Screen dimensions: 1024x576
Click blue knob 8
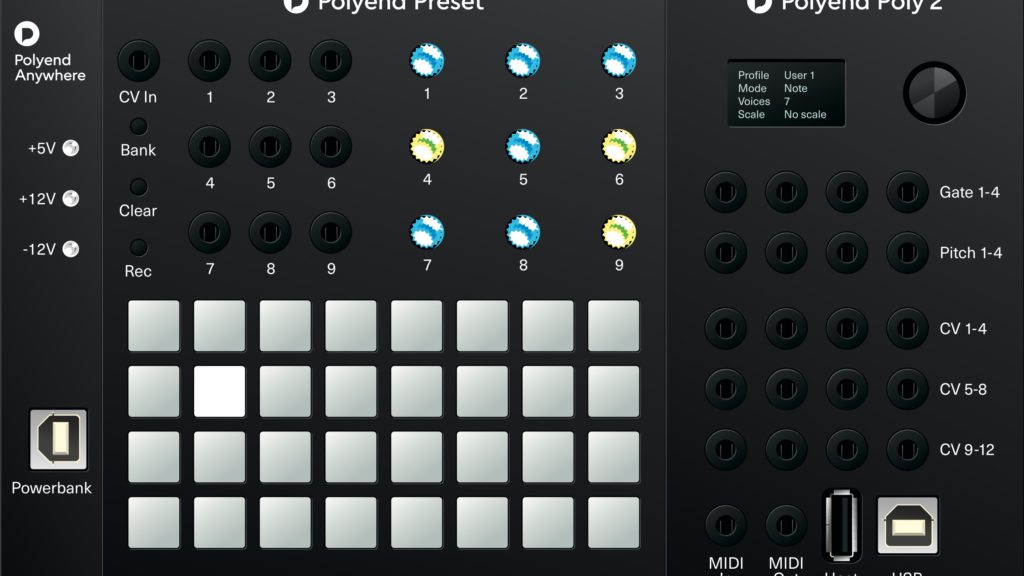point(523,232)
